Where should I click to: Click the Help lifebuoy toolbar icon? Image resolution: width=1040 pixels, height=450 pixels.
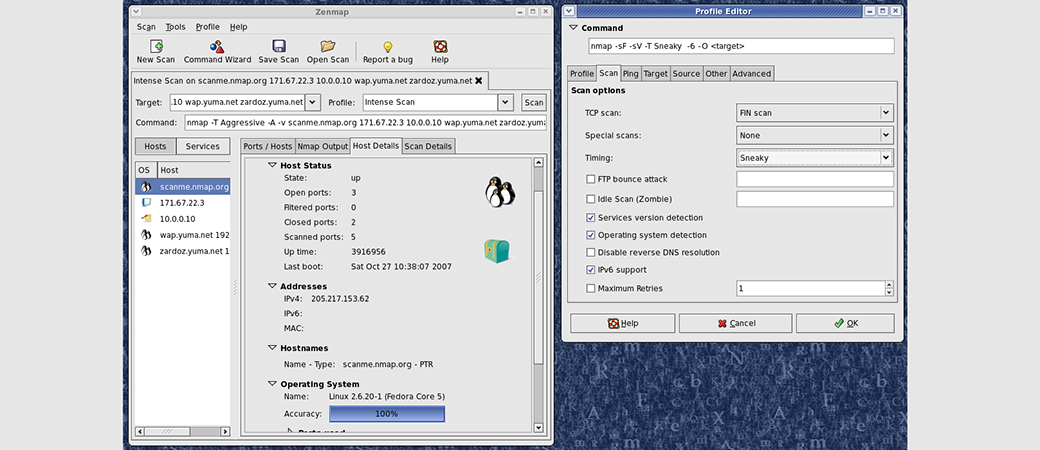tap(439, 47)
